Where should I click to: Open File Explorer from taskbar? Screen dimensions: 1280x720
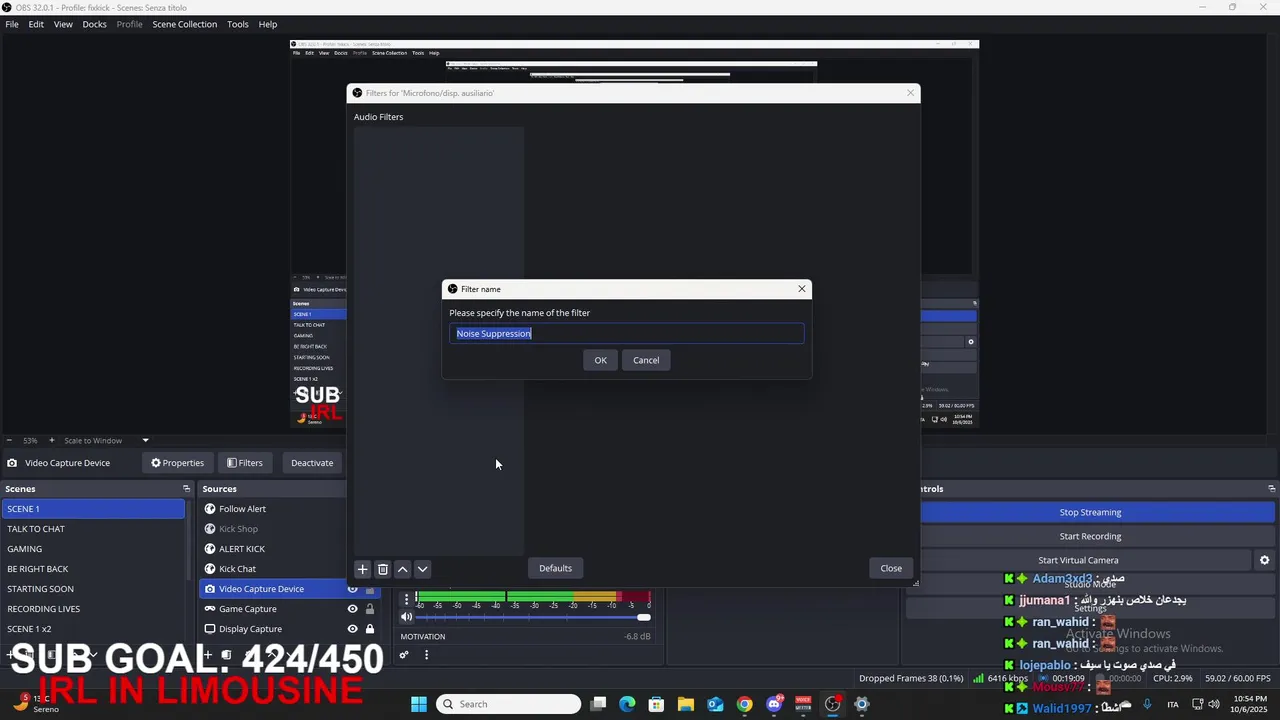pyautogui.click(x=686, y=704)
